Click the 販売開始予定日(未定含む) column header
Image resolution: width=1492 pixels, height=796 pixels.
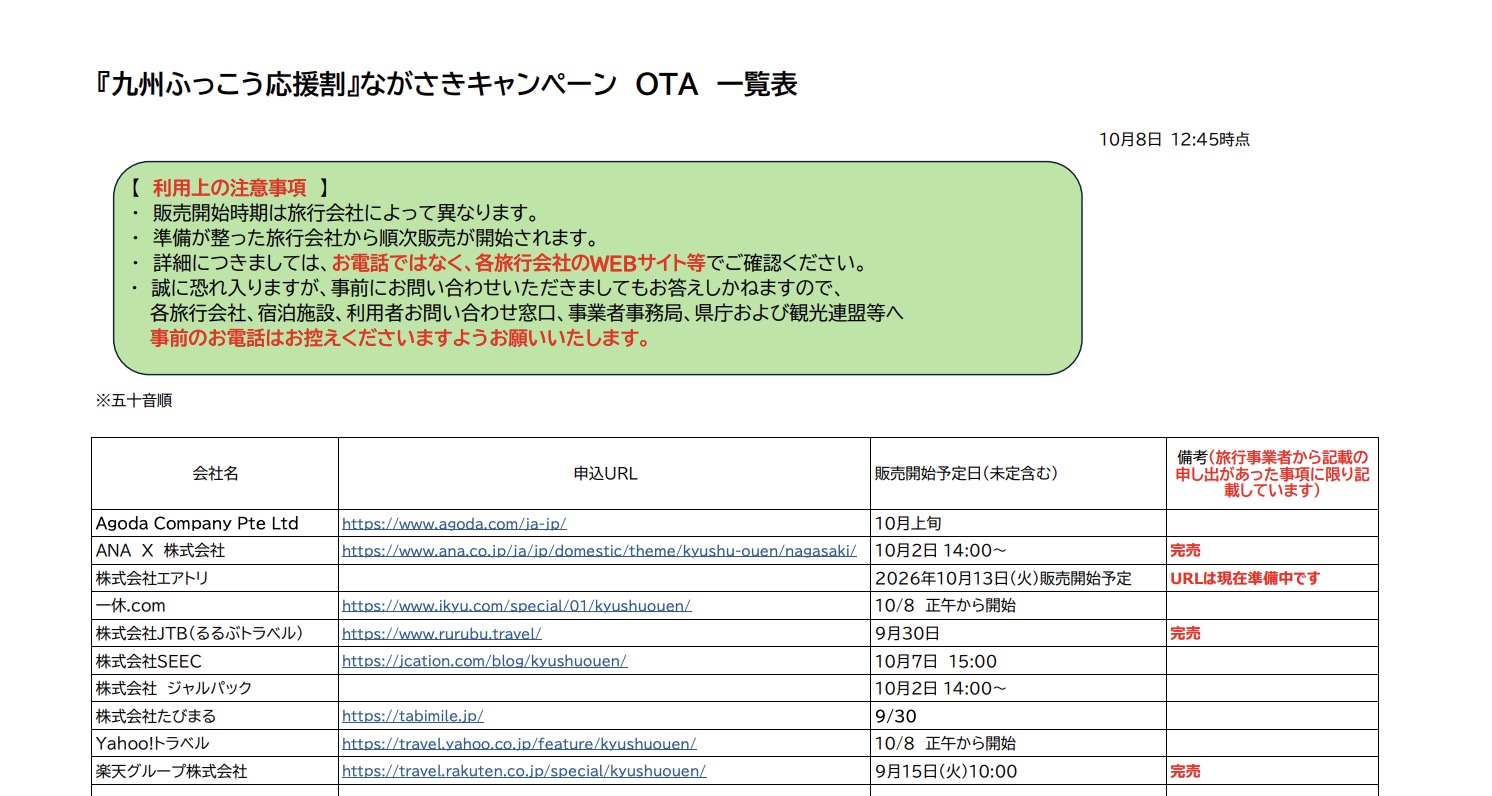(1018, 474)
